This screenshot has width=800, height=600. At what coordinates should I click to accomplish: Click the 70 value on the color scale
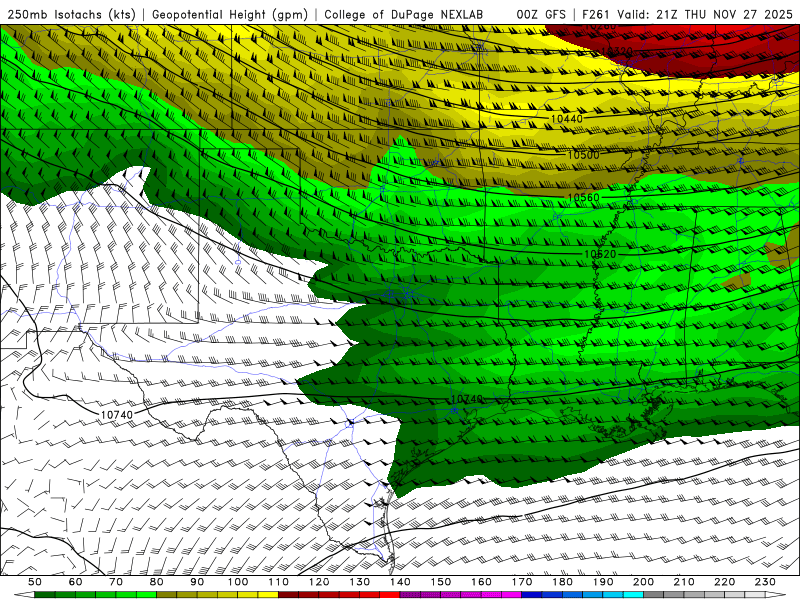click(116, 582)
